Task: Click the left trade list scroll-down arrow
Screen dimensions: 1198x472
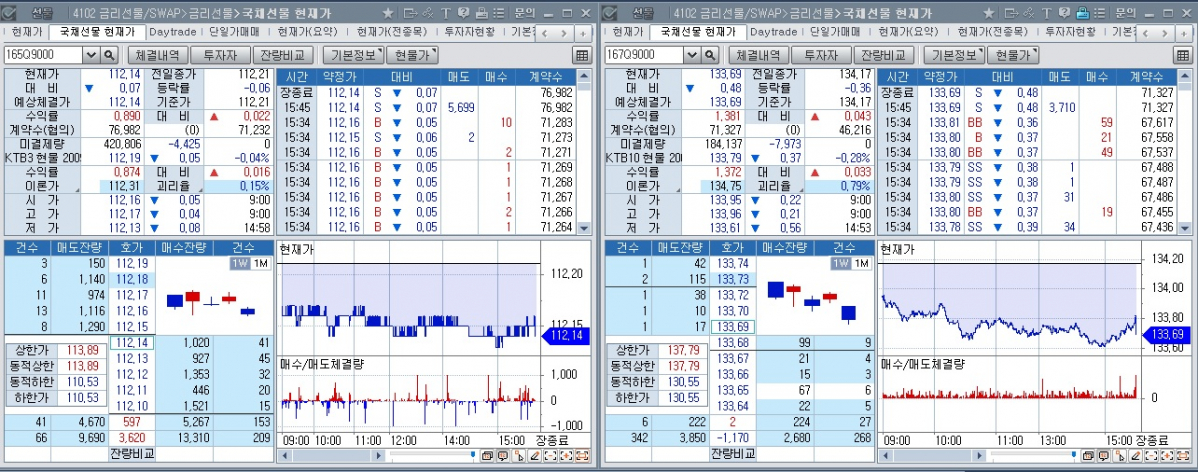Action: 584,228
